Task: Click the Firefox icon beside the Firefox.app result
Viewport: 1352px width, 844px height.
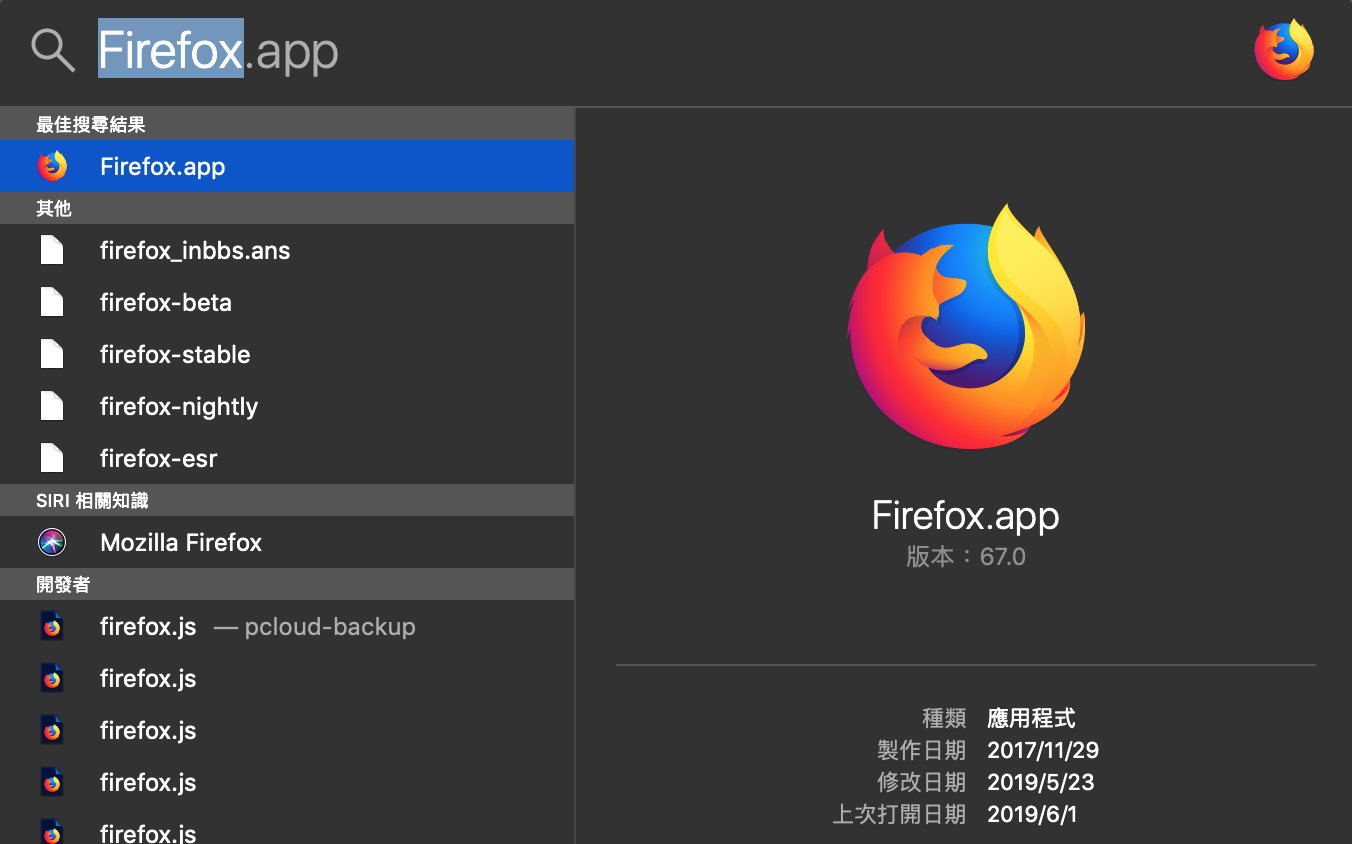Action: pos(52,166)
